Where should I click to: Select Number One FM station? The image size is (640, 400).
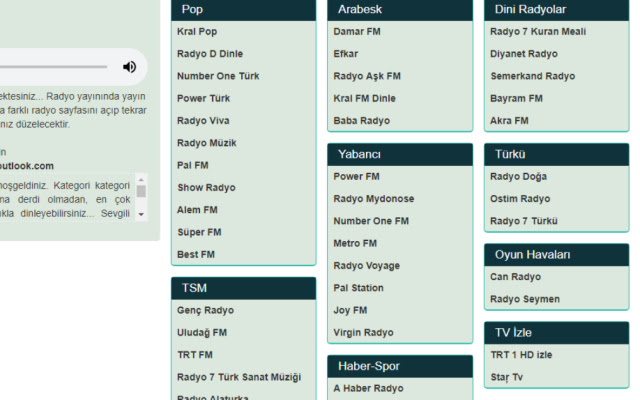(x=371, y=221)
